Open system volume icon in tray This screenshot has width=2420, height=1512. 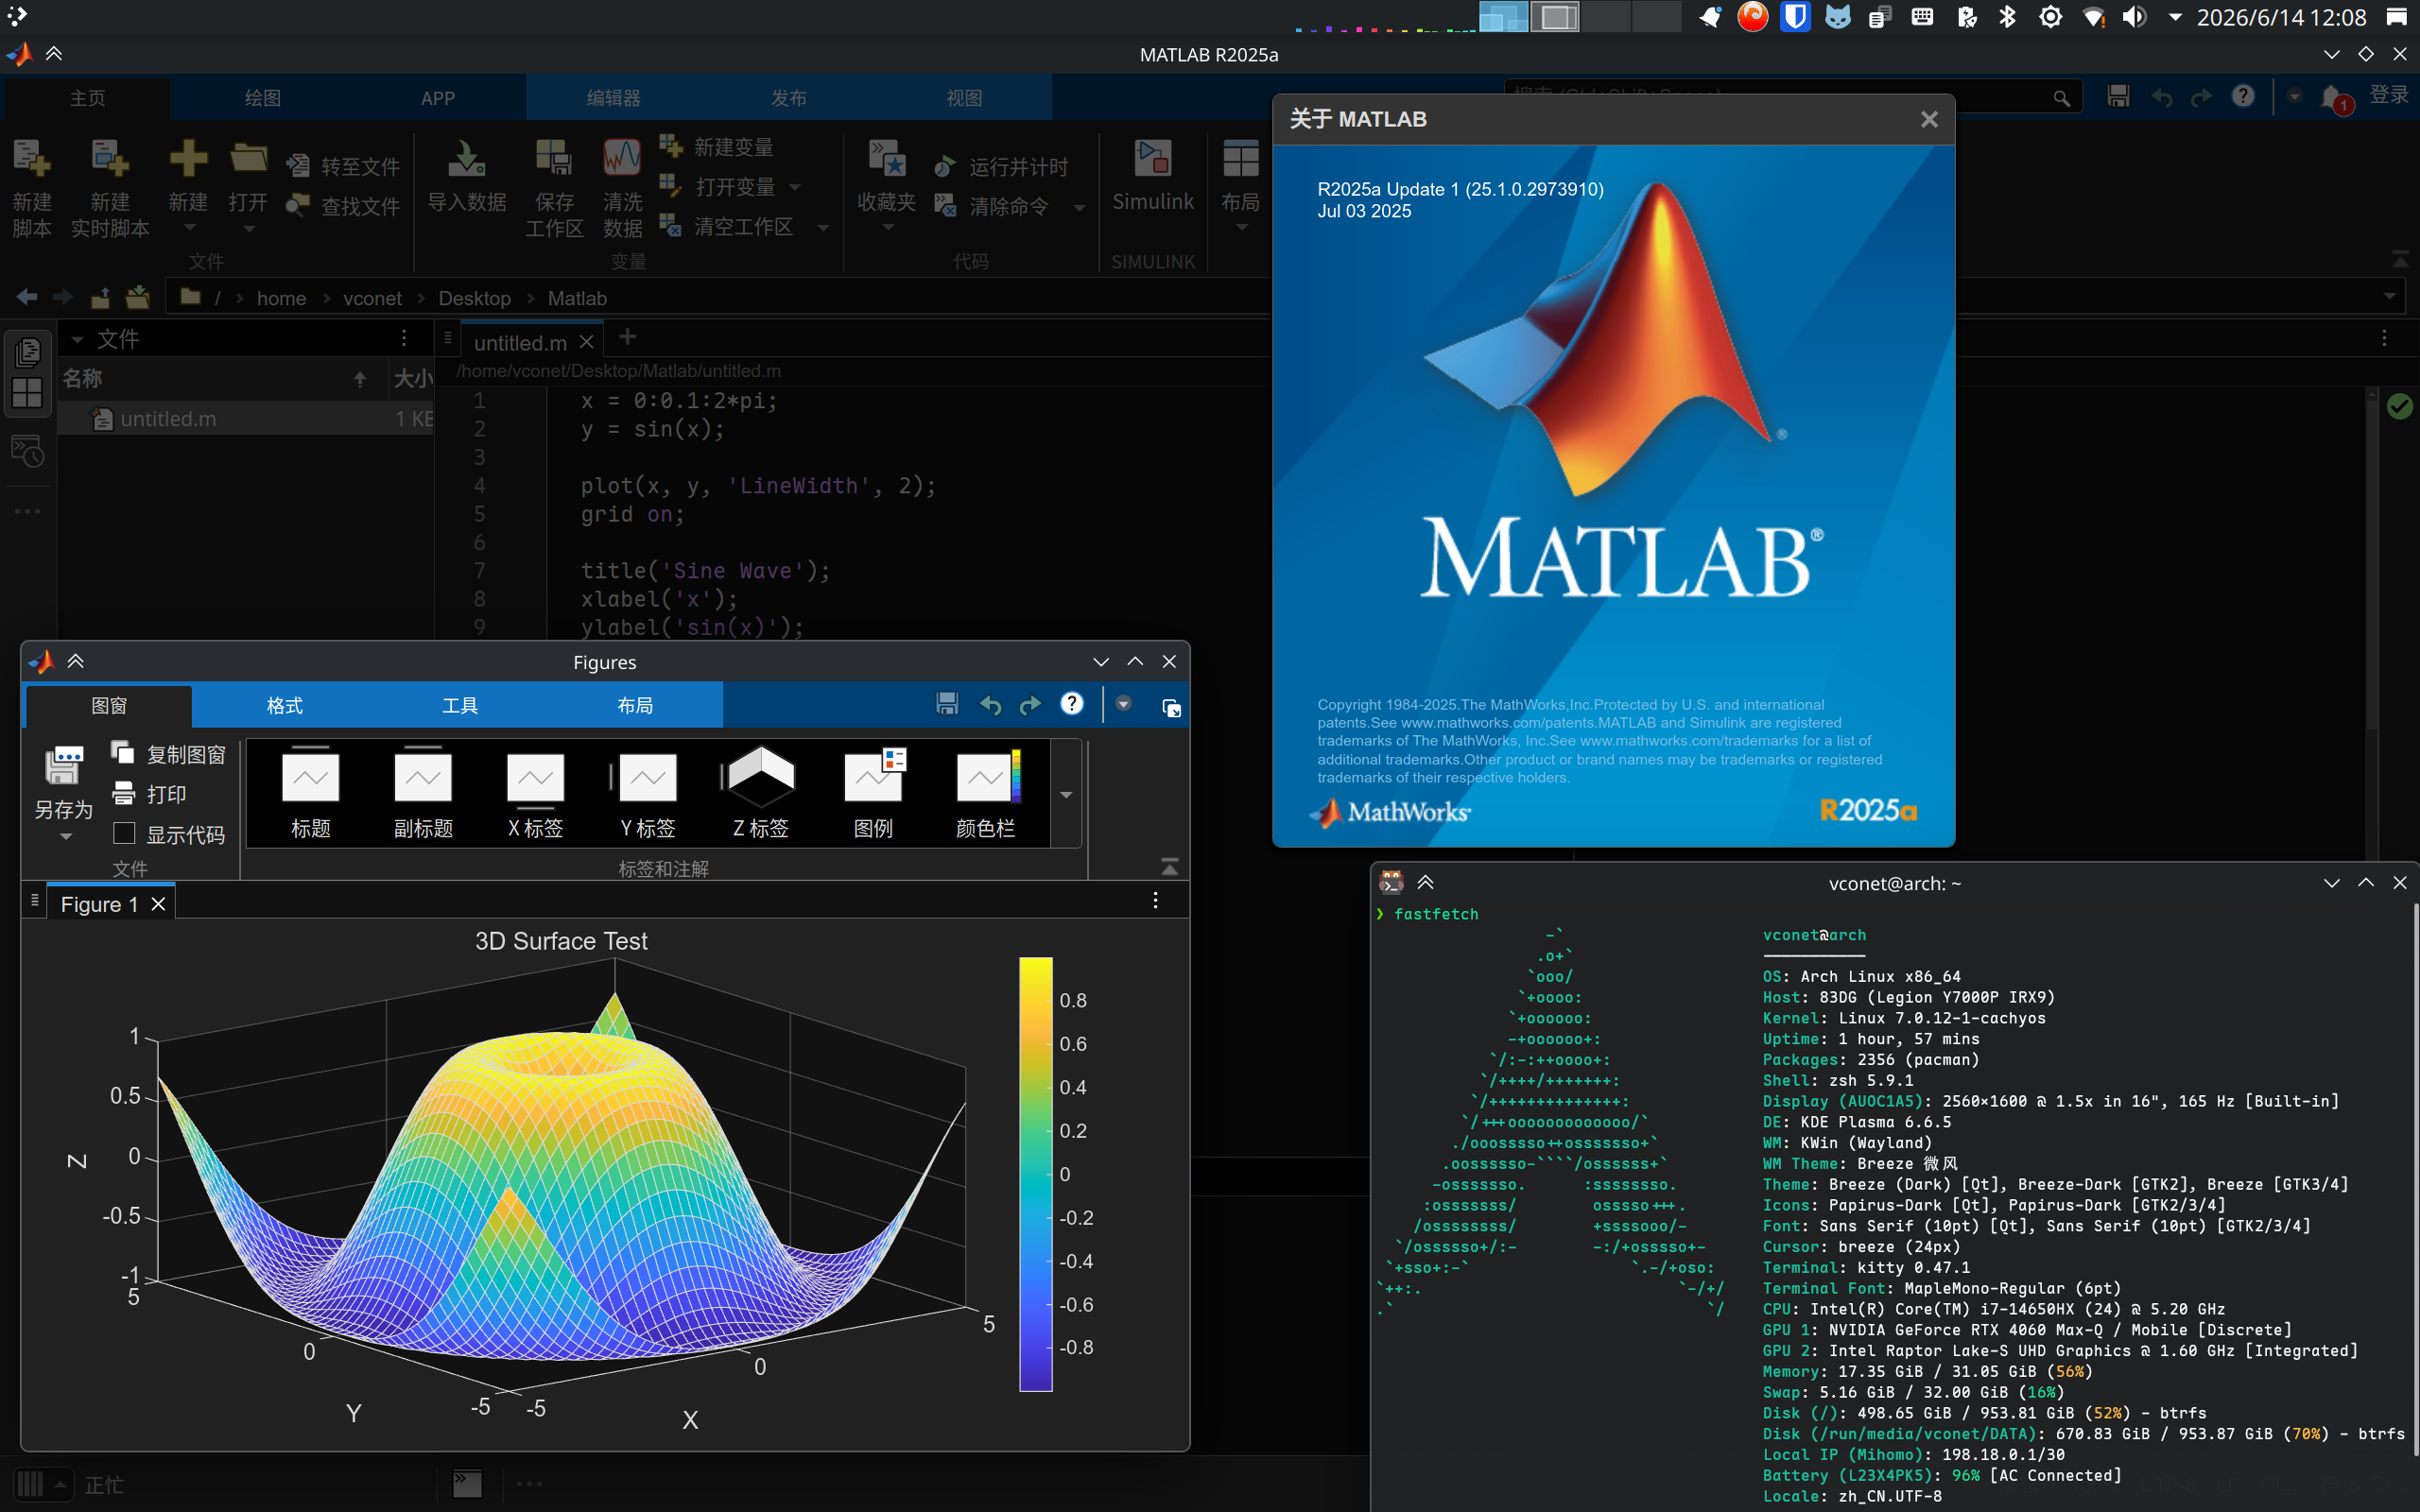click(2134, 17)
